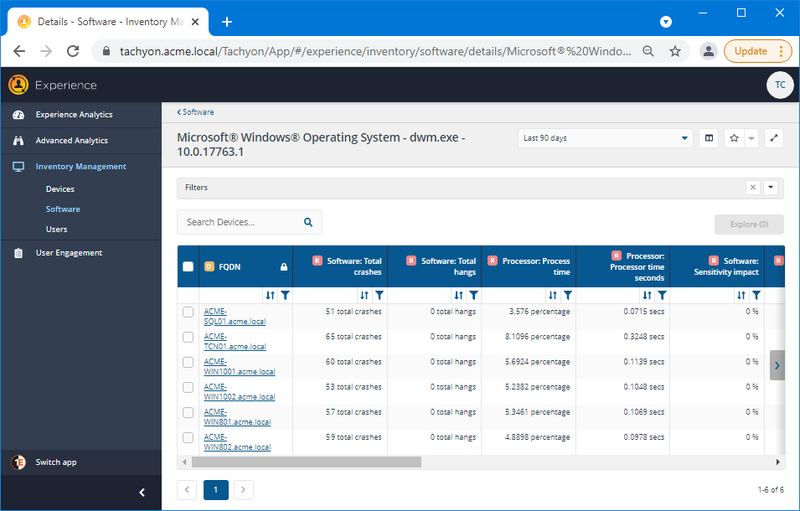Filter the FQDN column
This screenshot has height=511, width=800.
285,295
